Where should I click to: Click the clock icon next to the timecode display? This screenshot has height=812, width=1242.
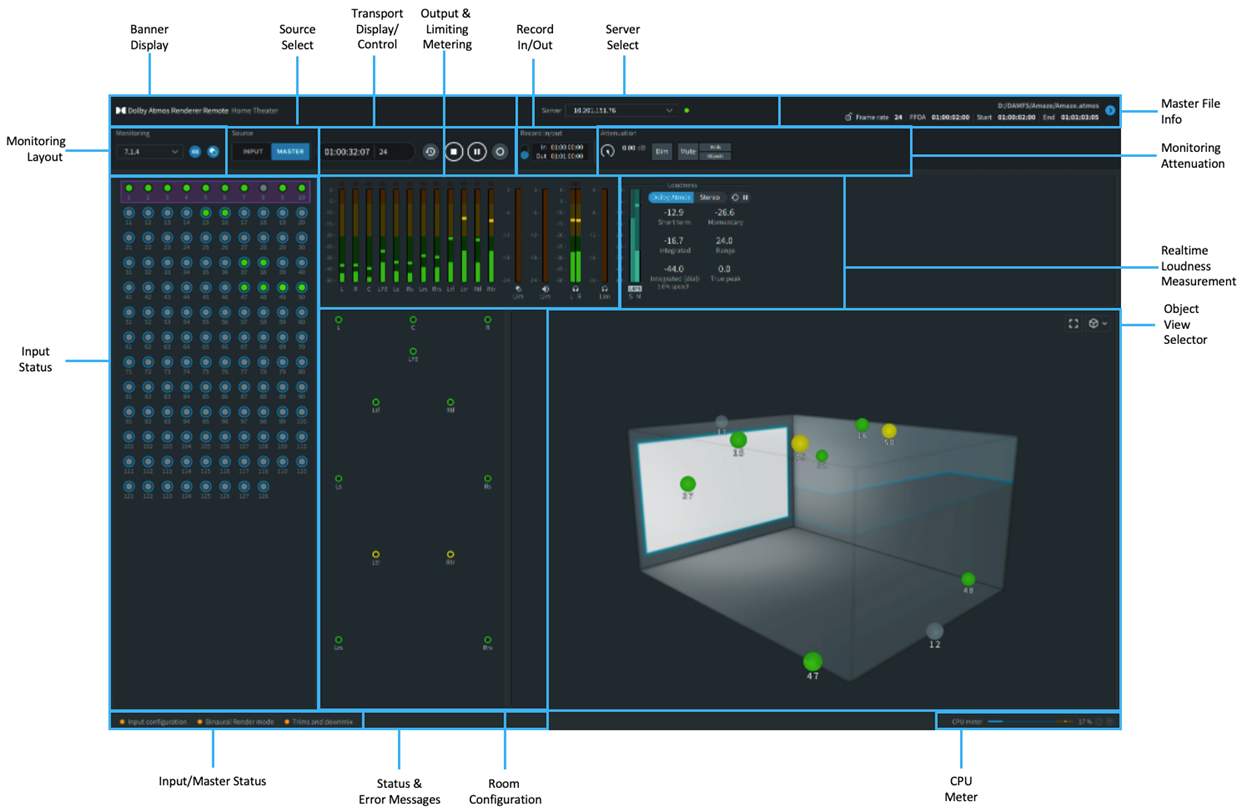[x=430, y=151]
